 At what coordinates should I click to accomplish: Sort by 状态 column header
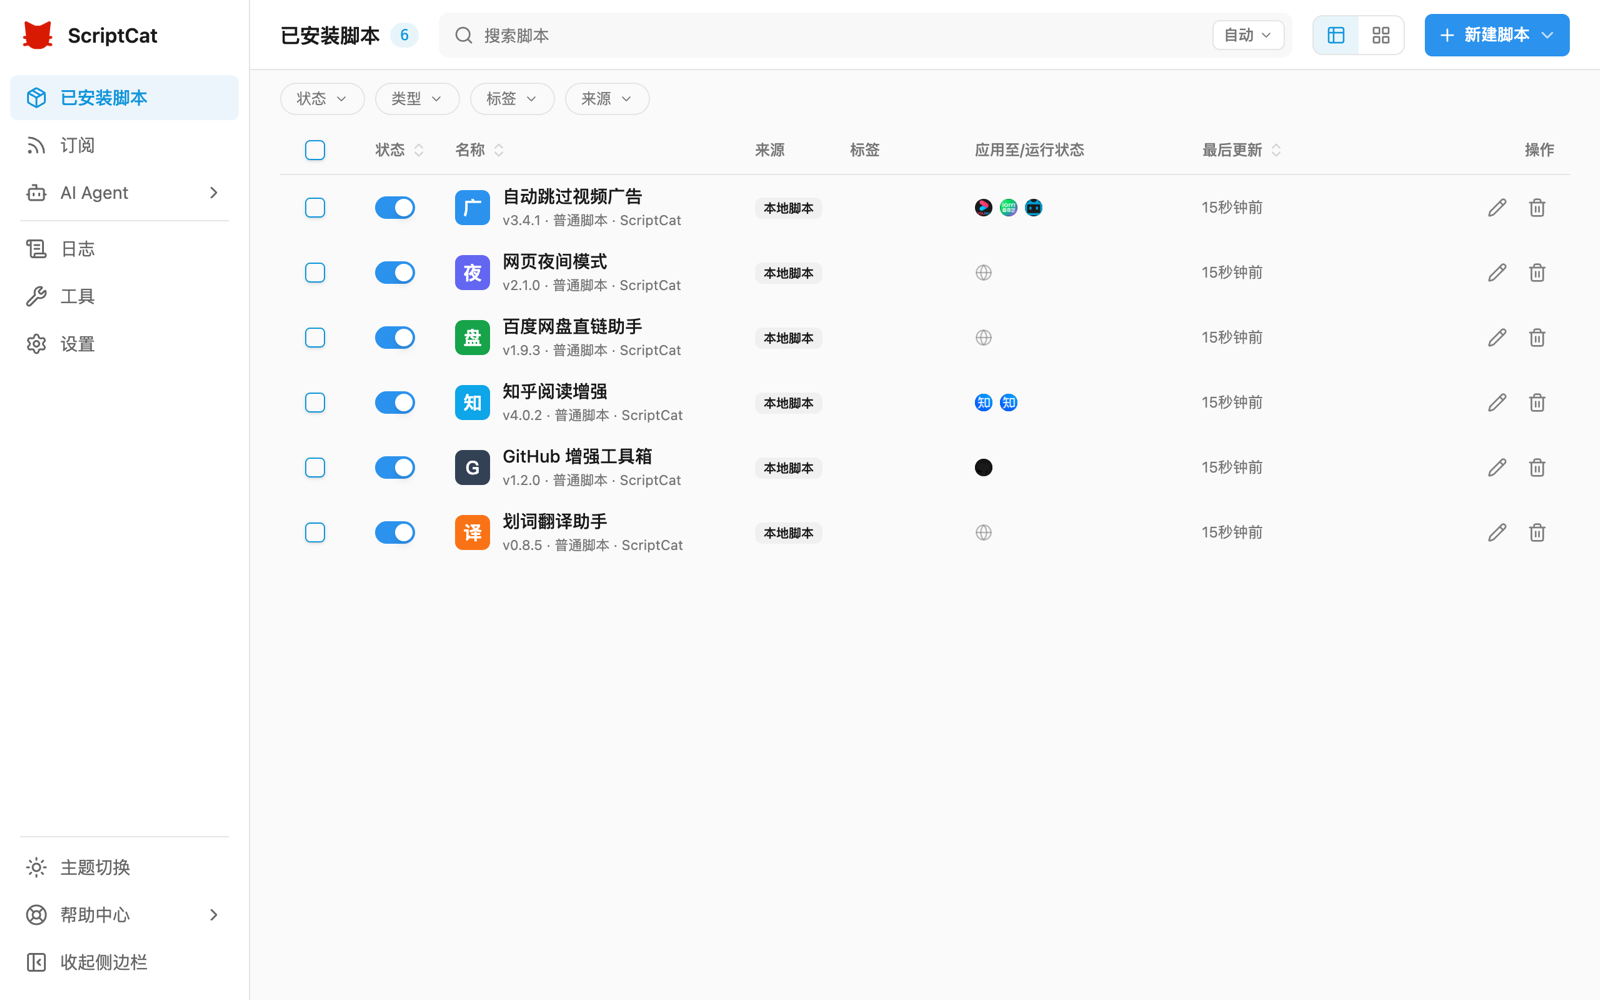pyautogui.click(x=400, y=150)
